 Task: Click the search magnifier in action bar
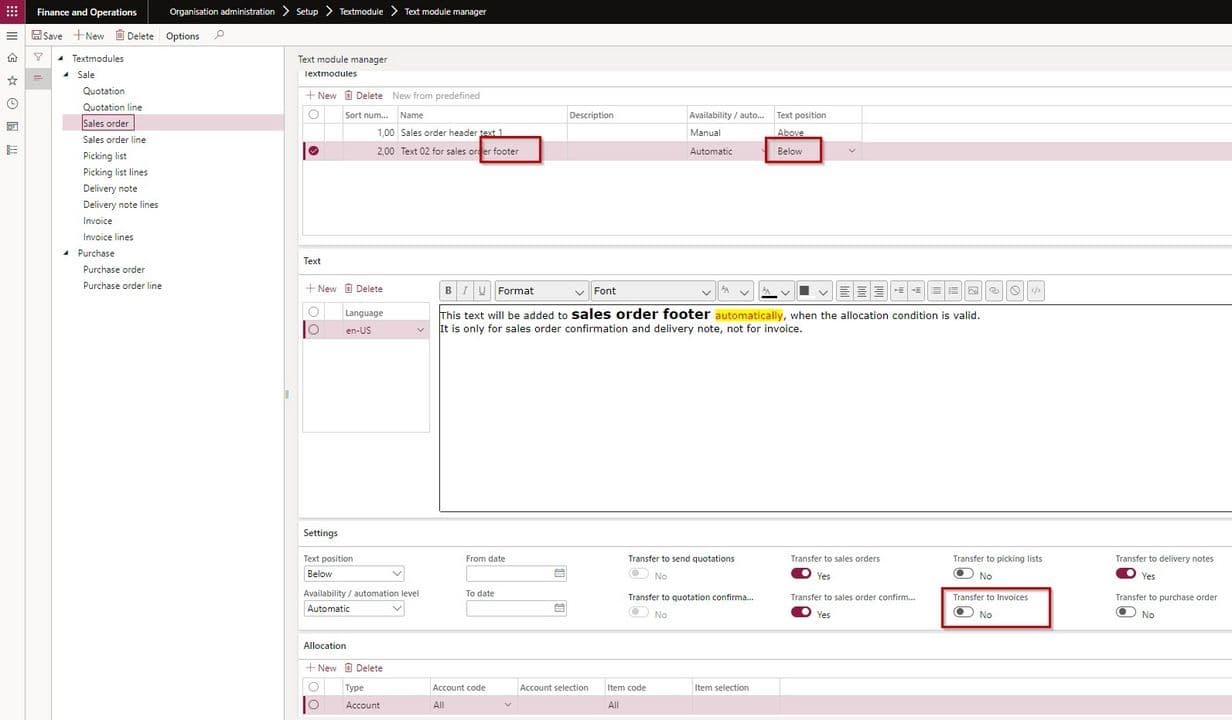[219, 35]
